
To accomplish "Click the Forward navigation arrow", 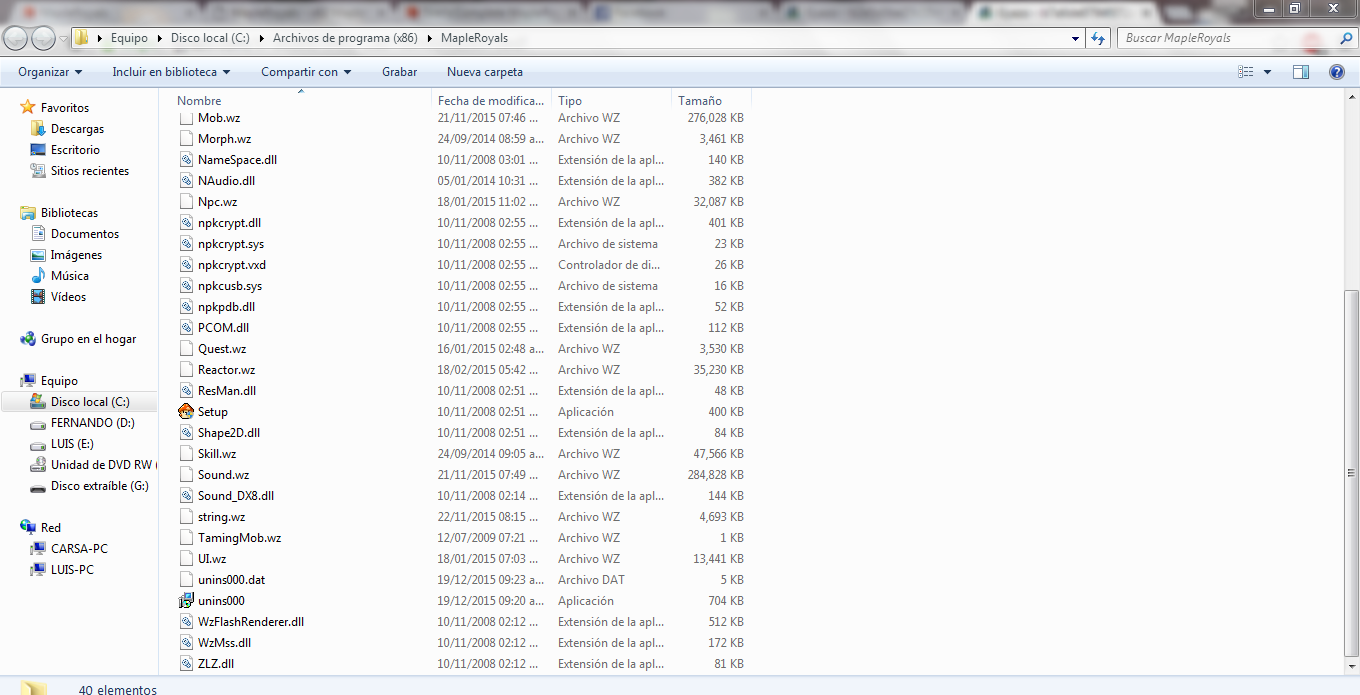I will pyautogui.click(x=43, y=38).
